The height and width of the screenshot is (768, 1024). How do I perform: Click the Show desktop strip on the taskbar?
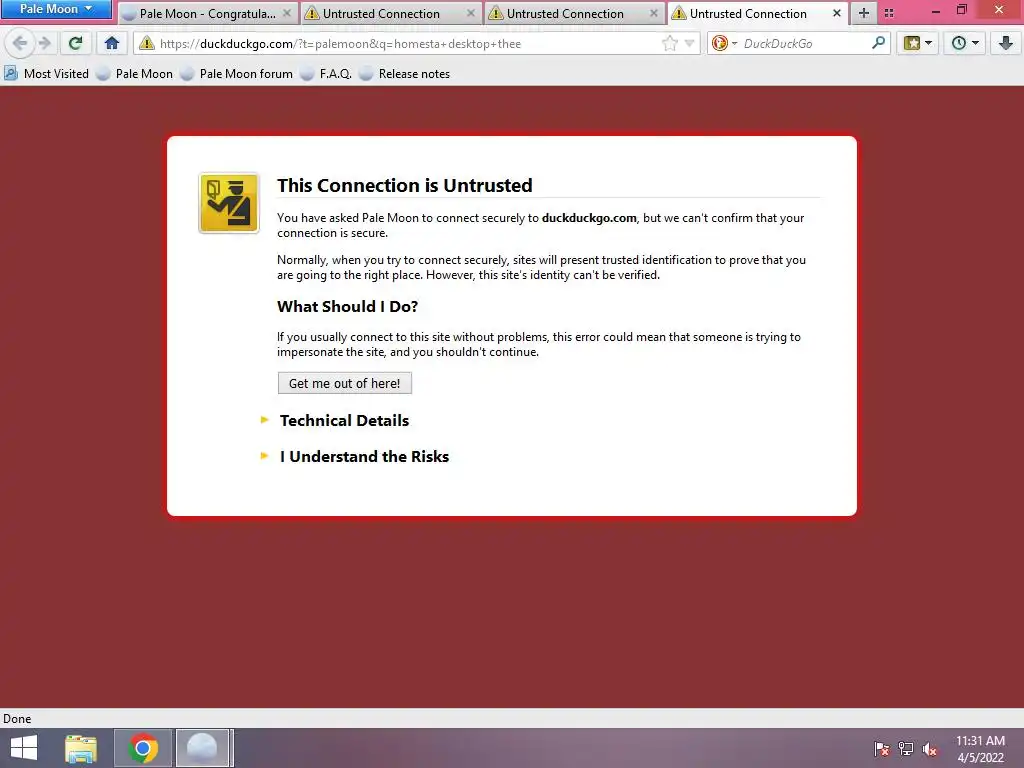pos(1020,748)
